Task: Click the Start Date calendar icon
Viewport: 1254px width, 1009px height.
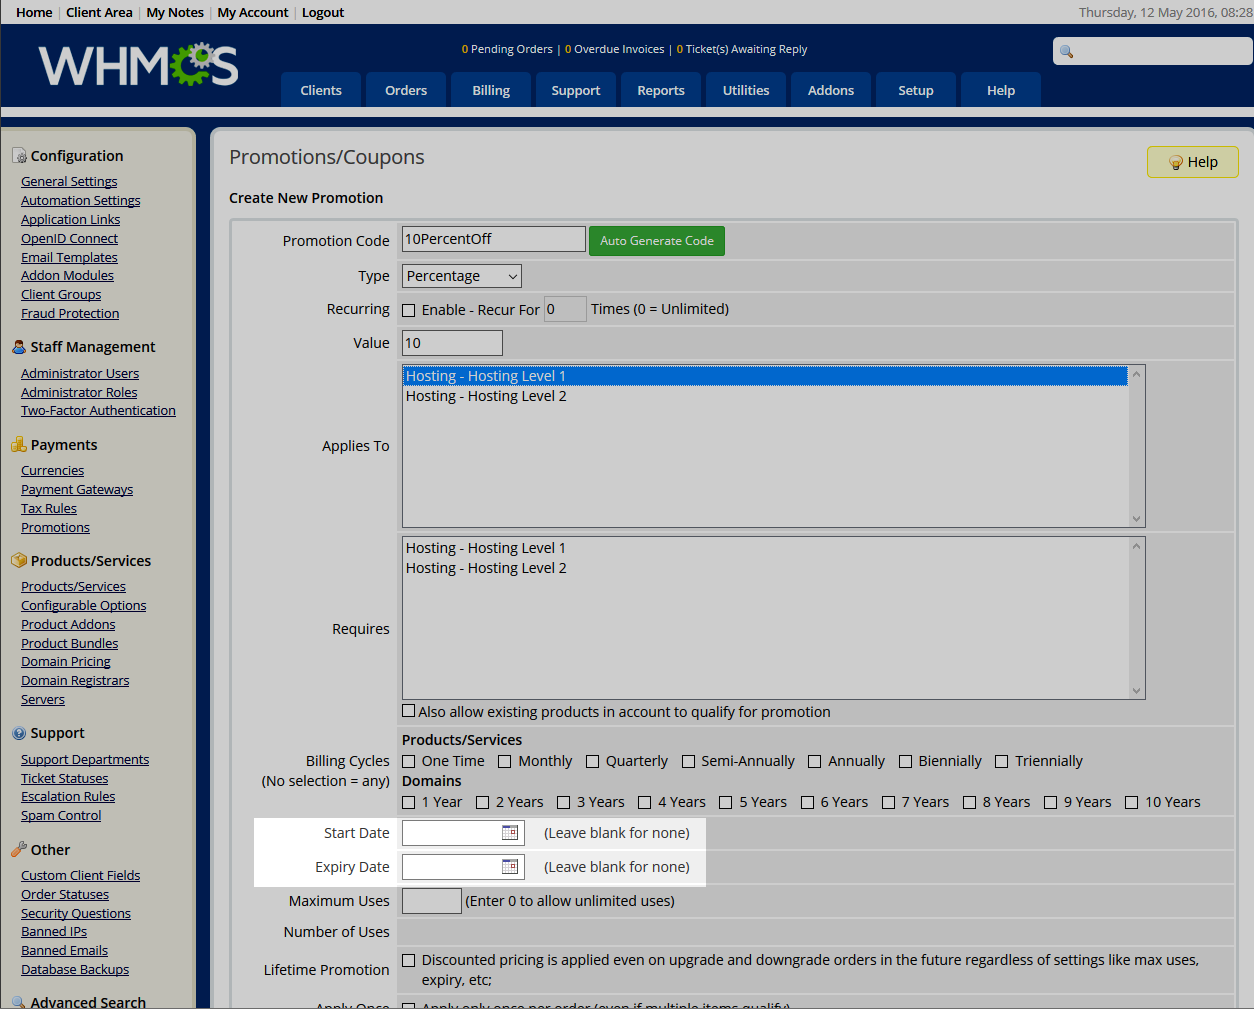Action: point(510,833)
